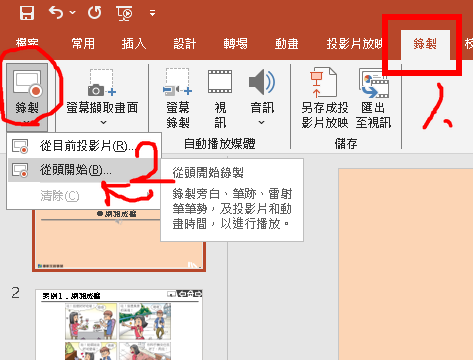The width and height of the screenshot is (473, 360).
Task: Click the 錄製 record slideshow icon
Action: (27, 83)
